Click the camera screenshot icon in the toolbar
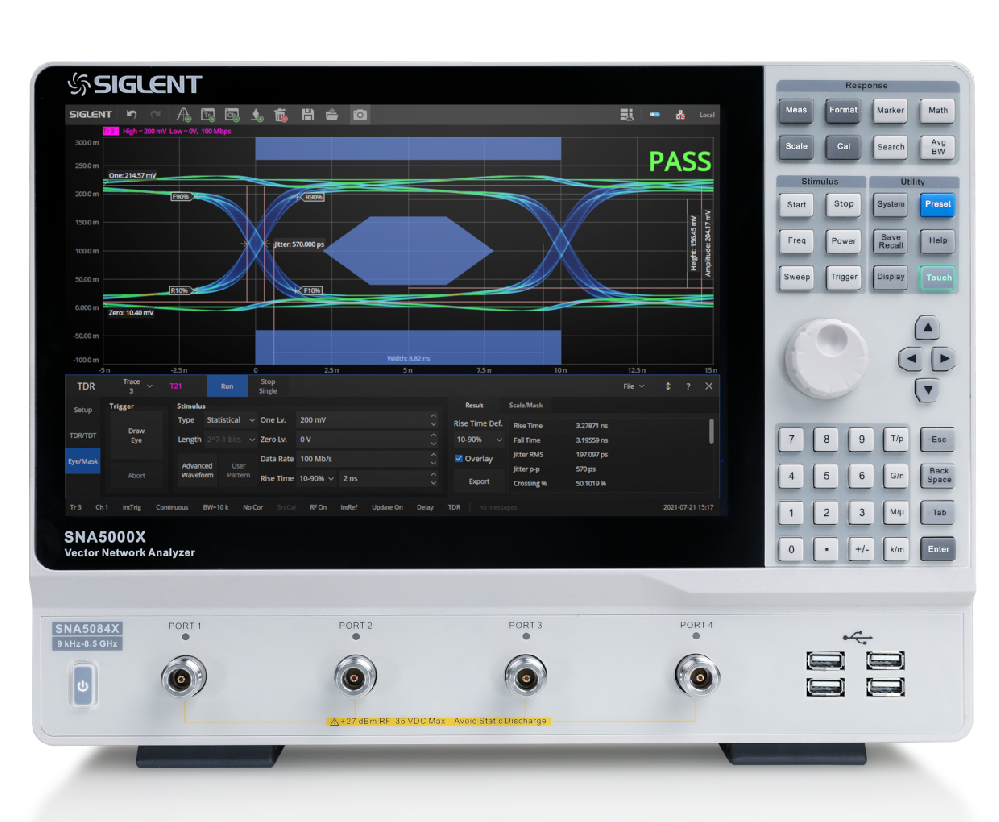Image resolution: width=999 pixels, height=822 pixels. pos(360,115)
